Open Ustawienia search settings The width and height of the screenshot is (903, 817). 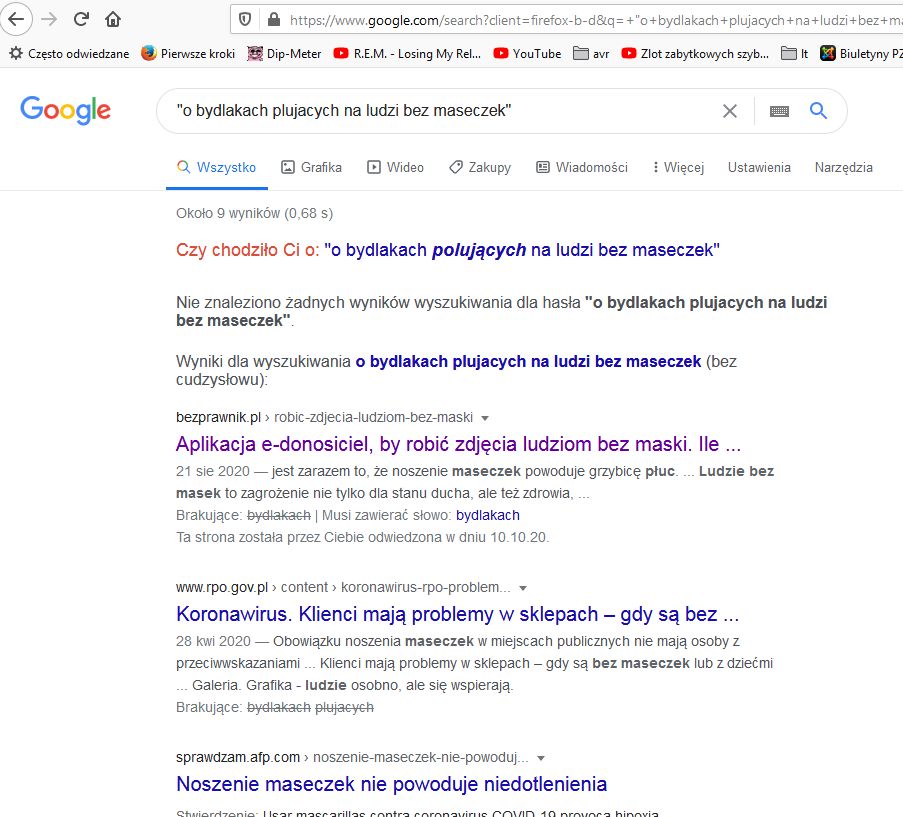tap(759, 168)
